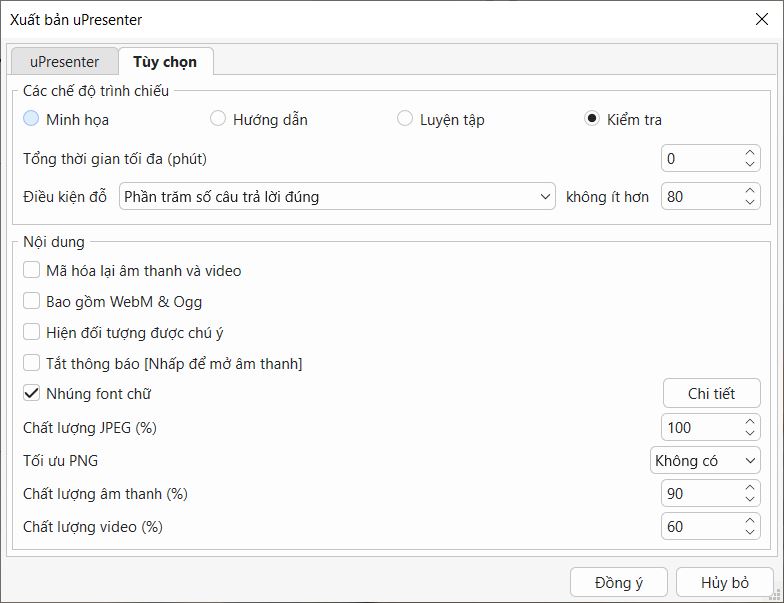Increase the Tổng thời gian tối đa value
Image resolution: width=784 pixels, height=603 pixels.
[751, 153]
